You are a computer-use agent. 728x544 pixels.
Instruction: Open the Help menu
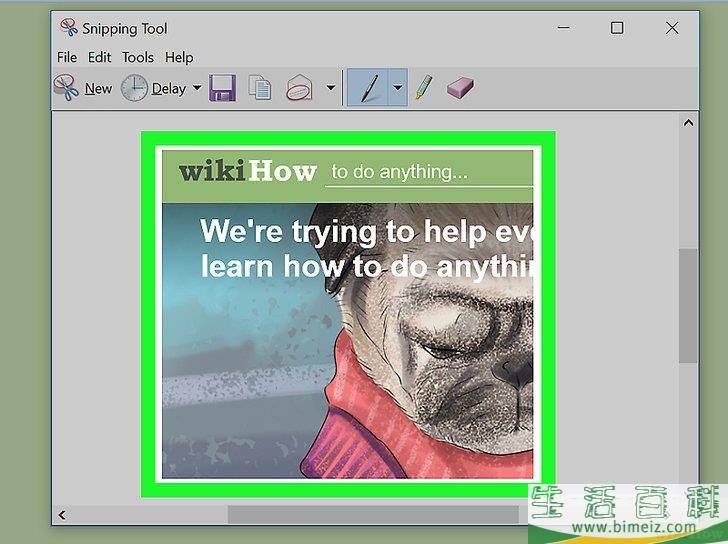(x=179, y=57)
